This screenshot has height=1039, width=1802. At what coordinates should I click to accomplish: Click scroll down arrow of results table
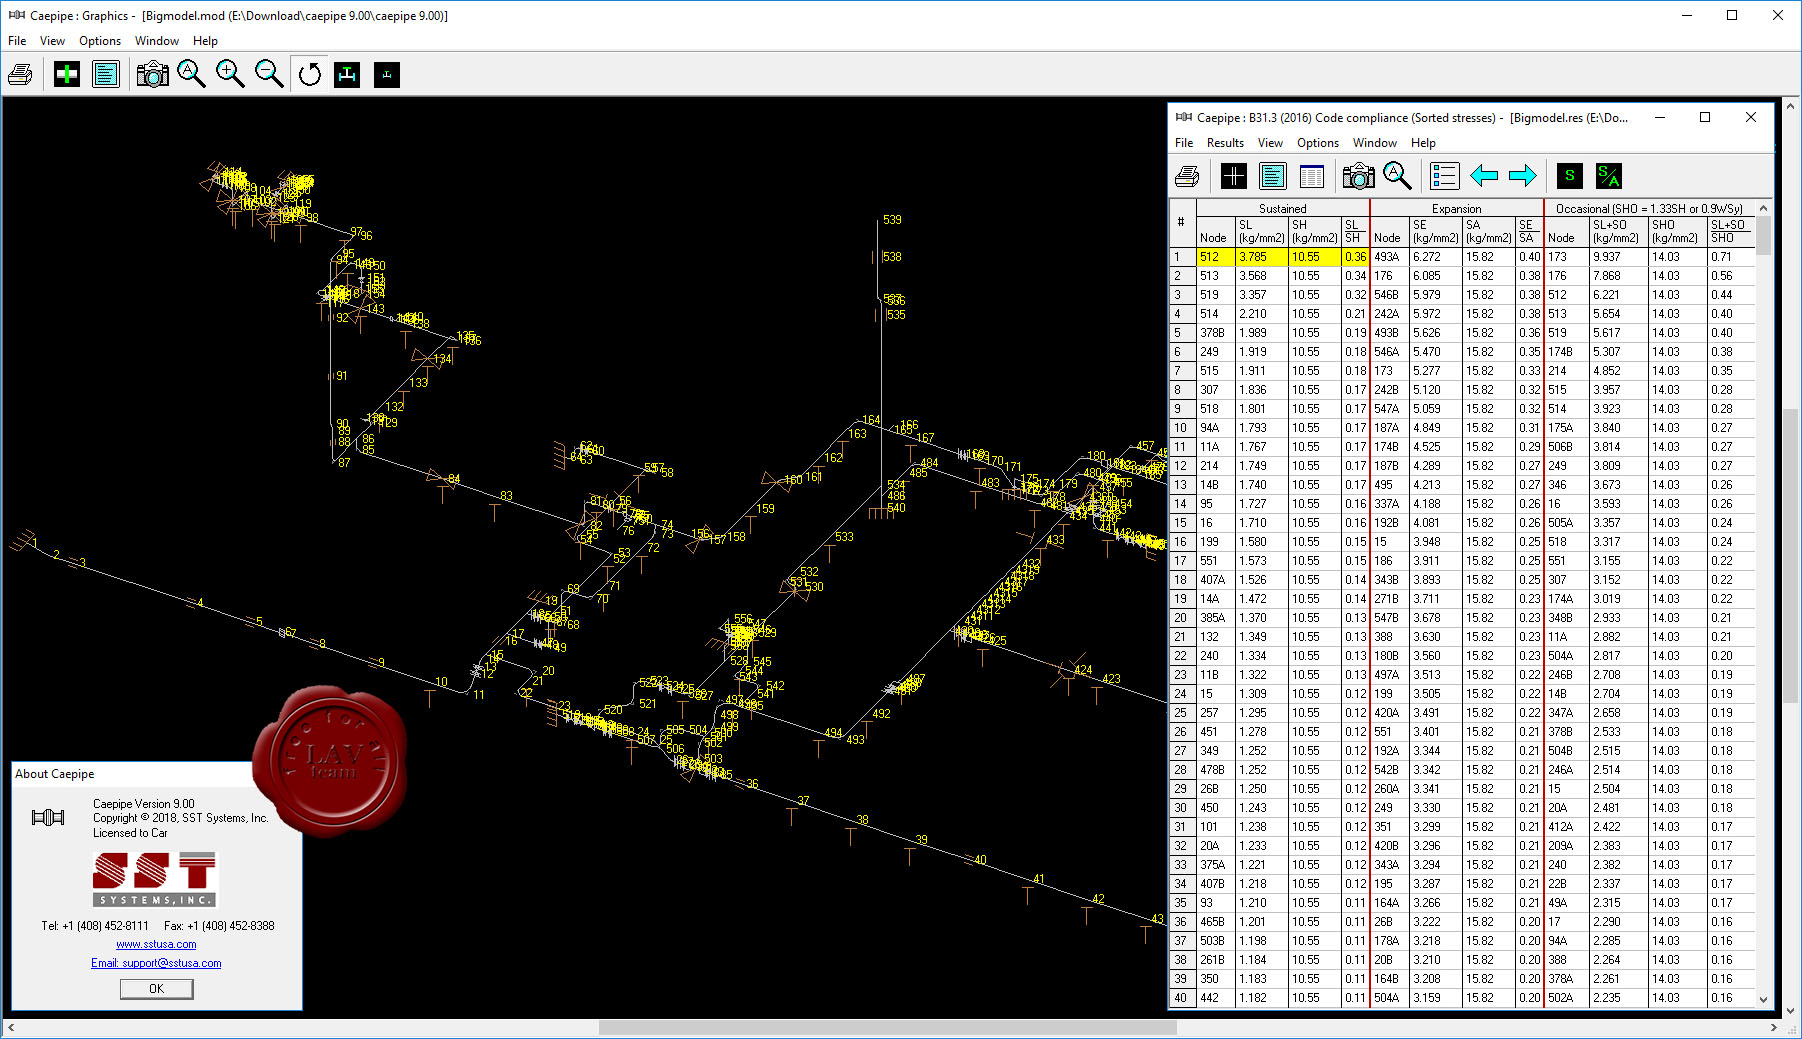pyautogui.click(x=1763, y=999)
